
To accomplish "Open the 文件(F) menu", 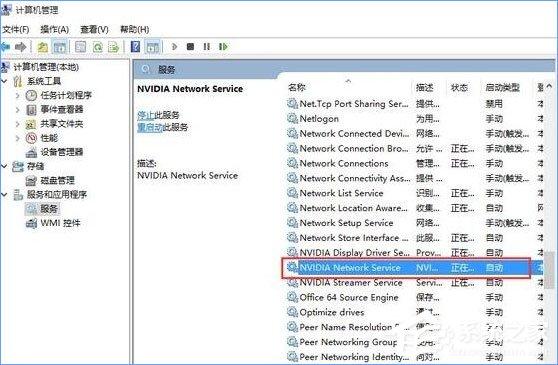I will [x=15, y=30].
